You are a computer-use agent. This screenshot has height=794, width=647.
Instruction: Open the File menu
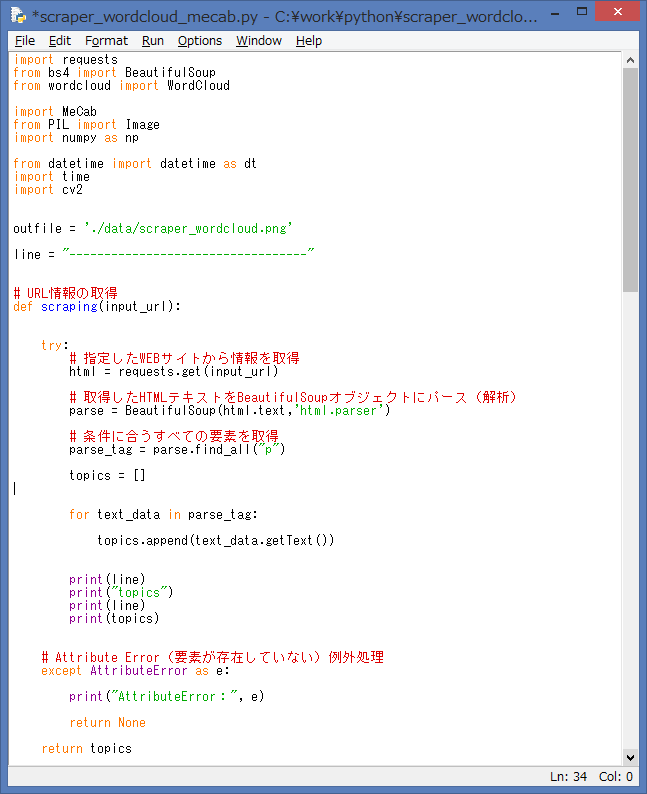pyautogui.click(x=25, y=40)
